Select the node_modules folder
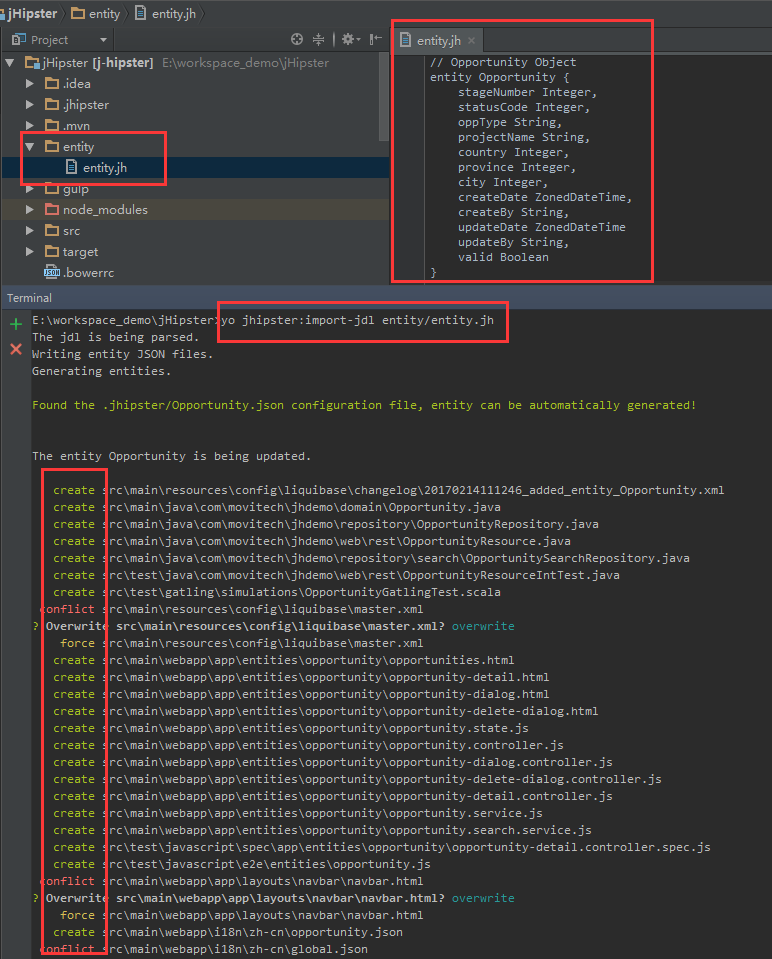This screenshot has height=959, width=772. [x=104, y=210]
